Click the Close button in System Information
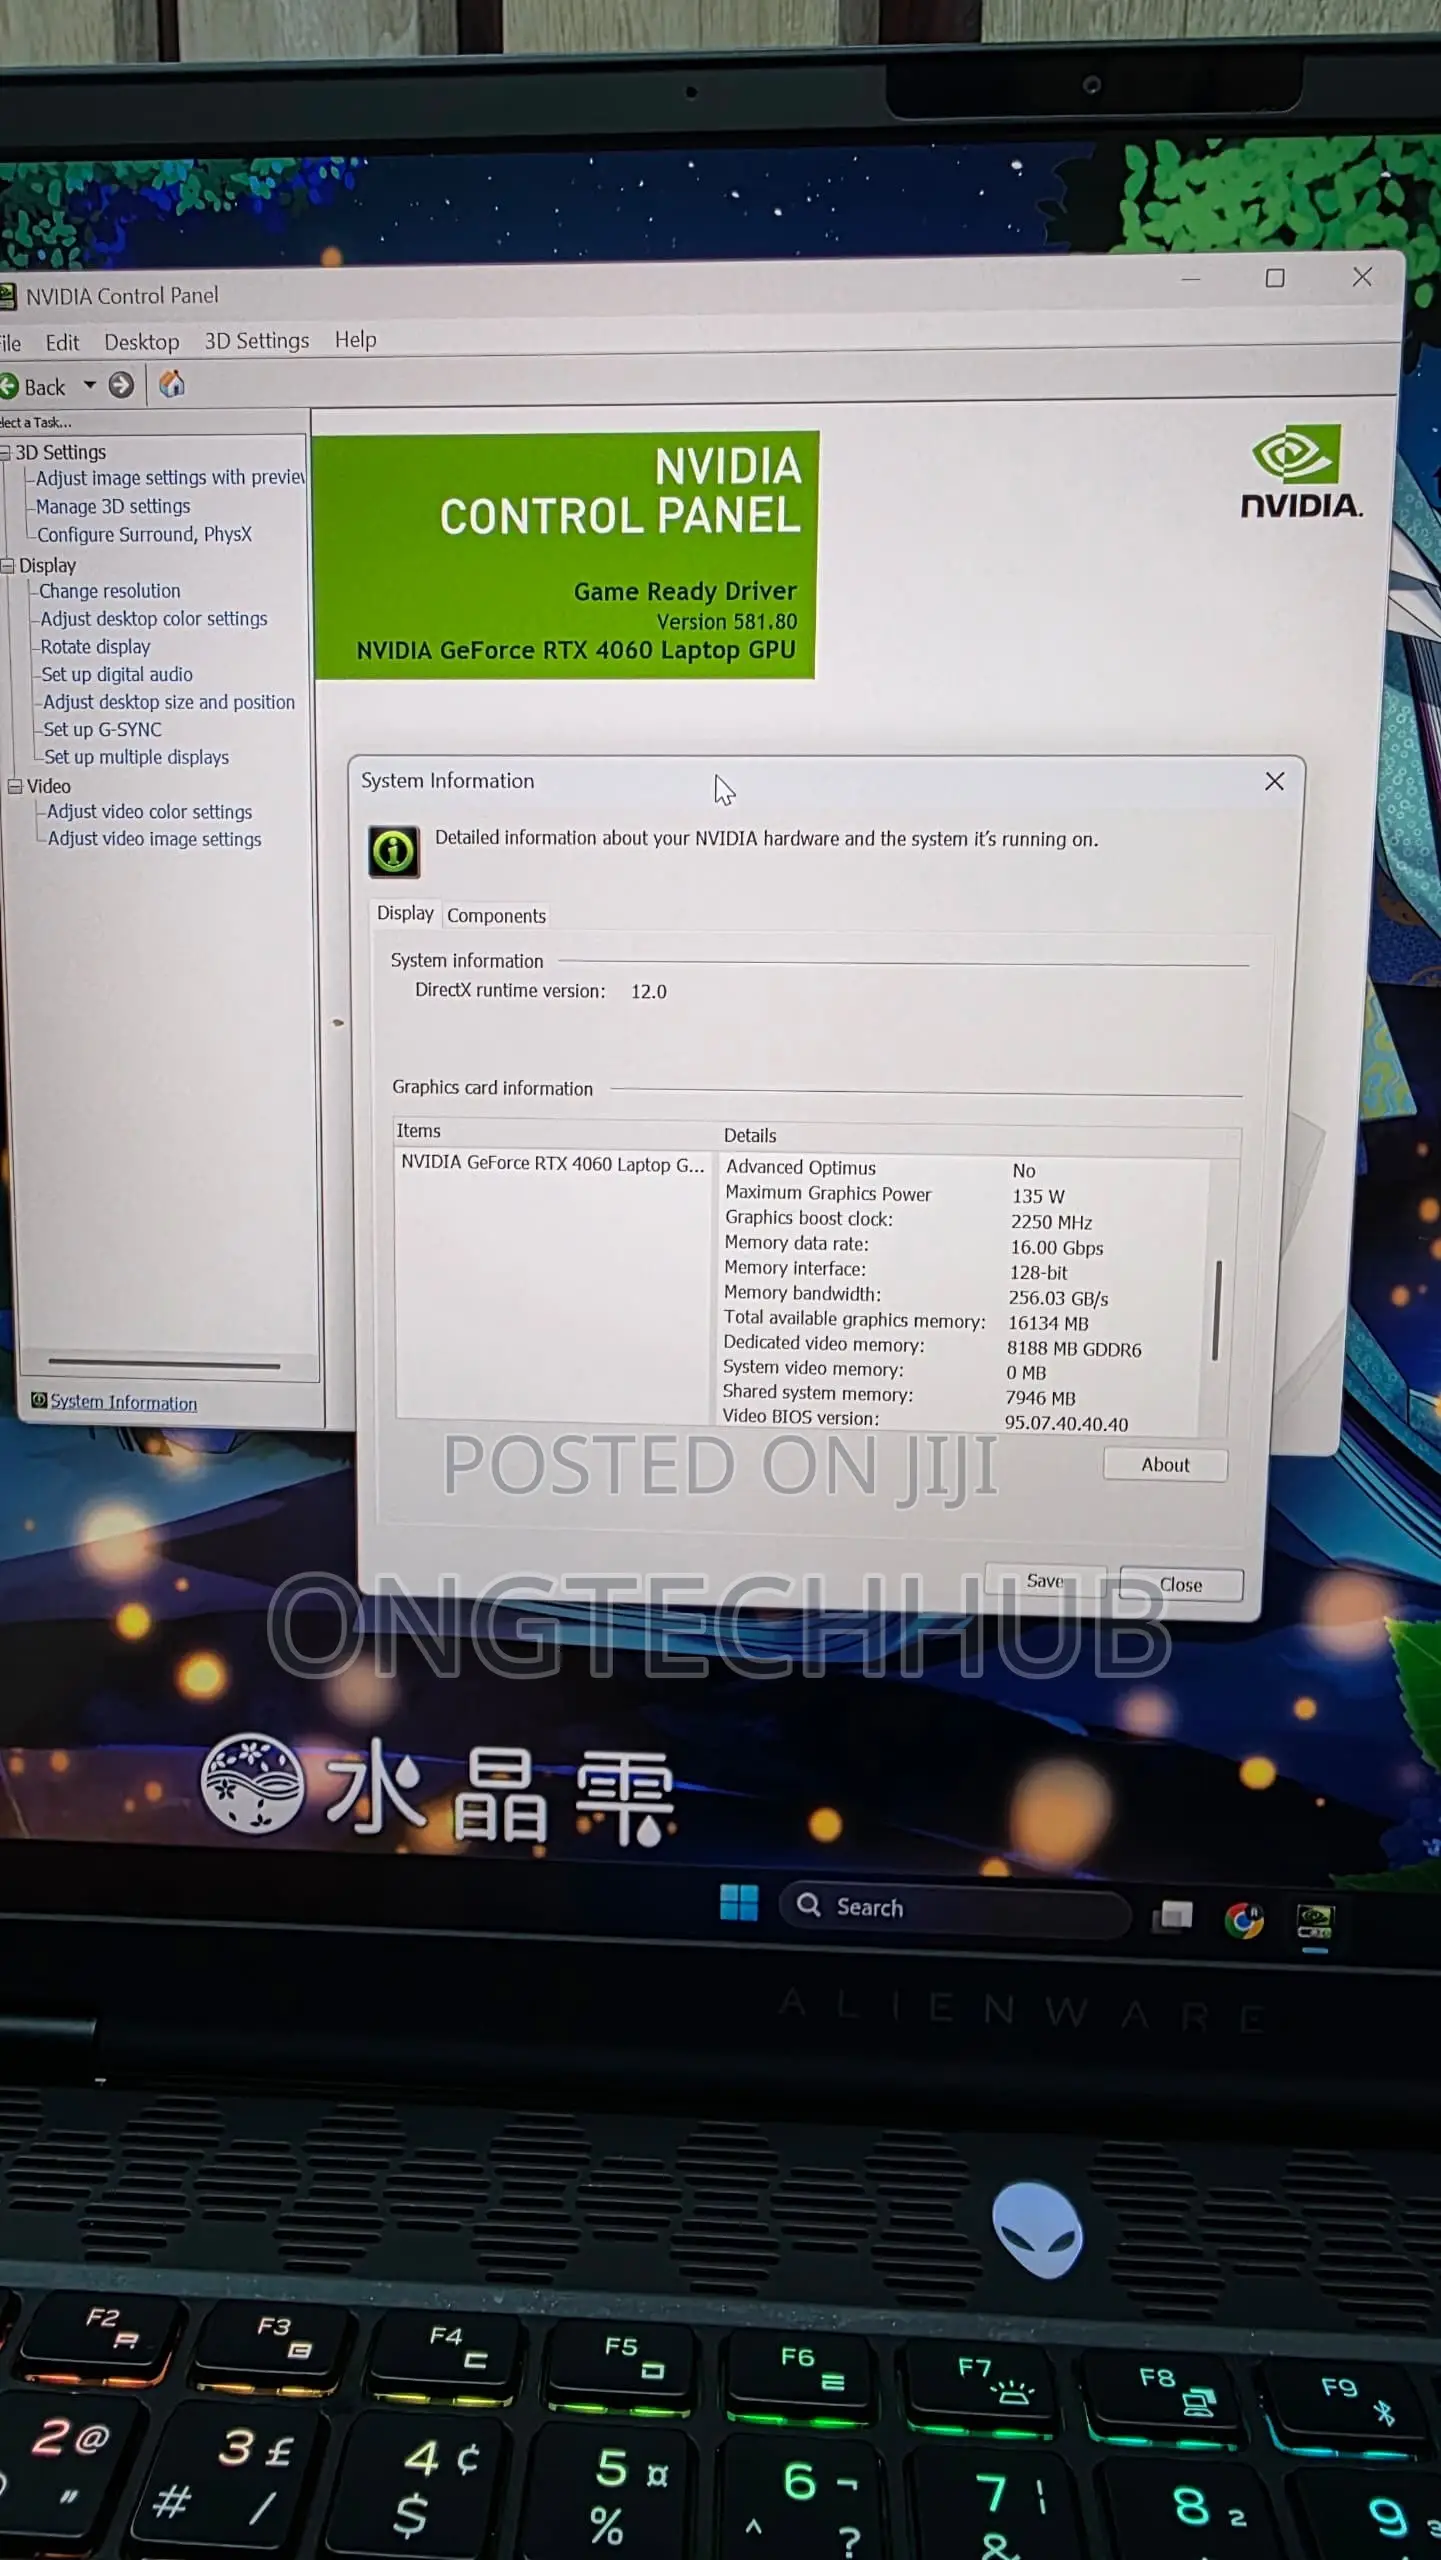Viewport: 1441px width, 2560px height. tap(1181, 1585)
